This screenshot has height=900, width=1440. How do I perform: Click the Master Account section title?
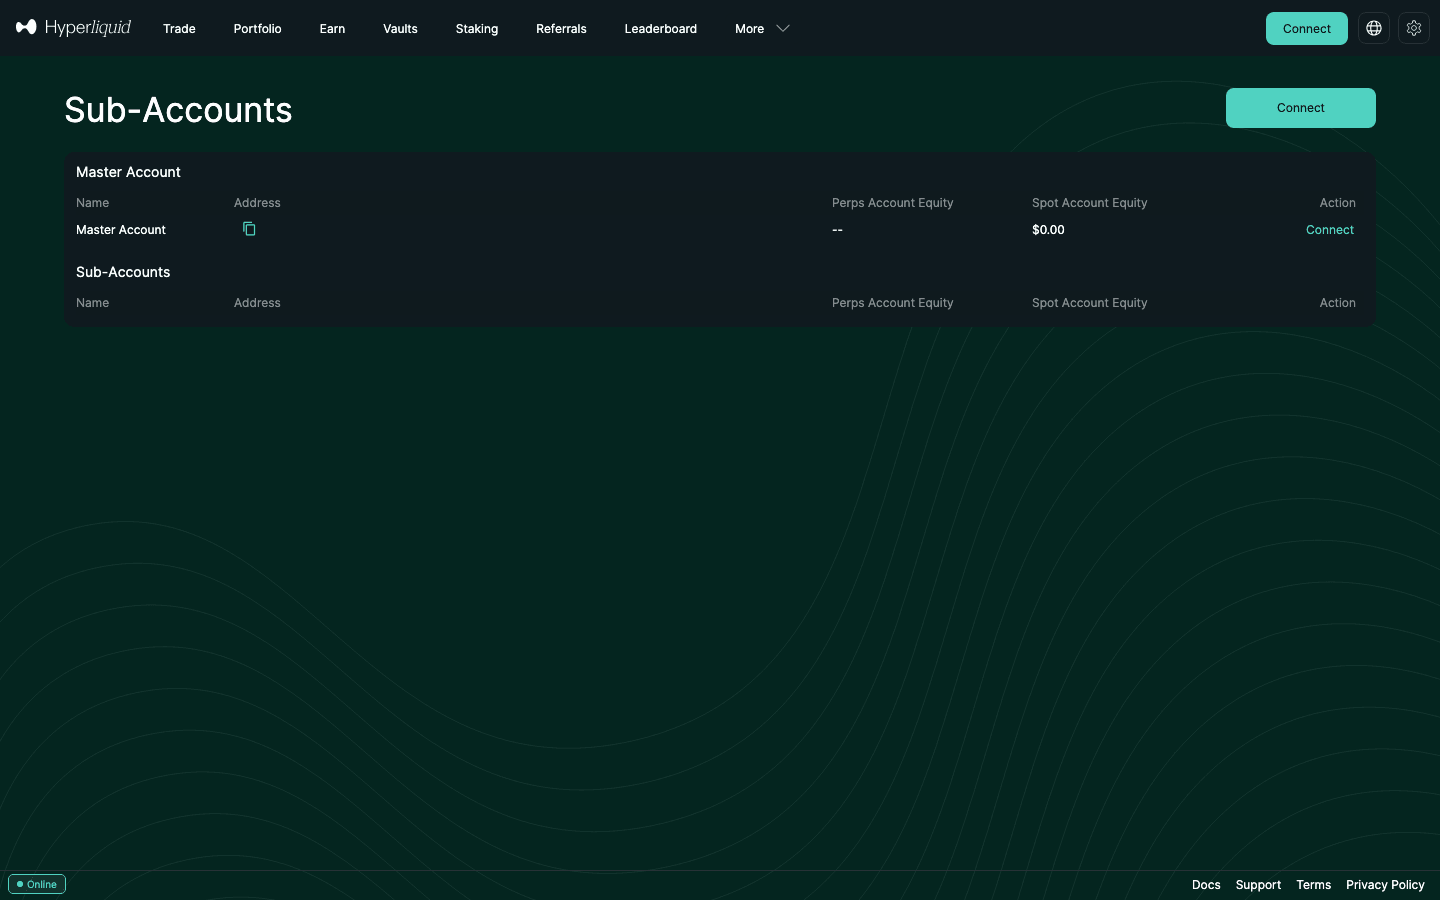pos(128,172)
